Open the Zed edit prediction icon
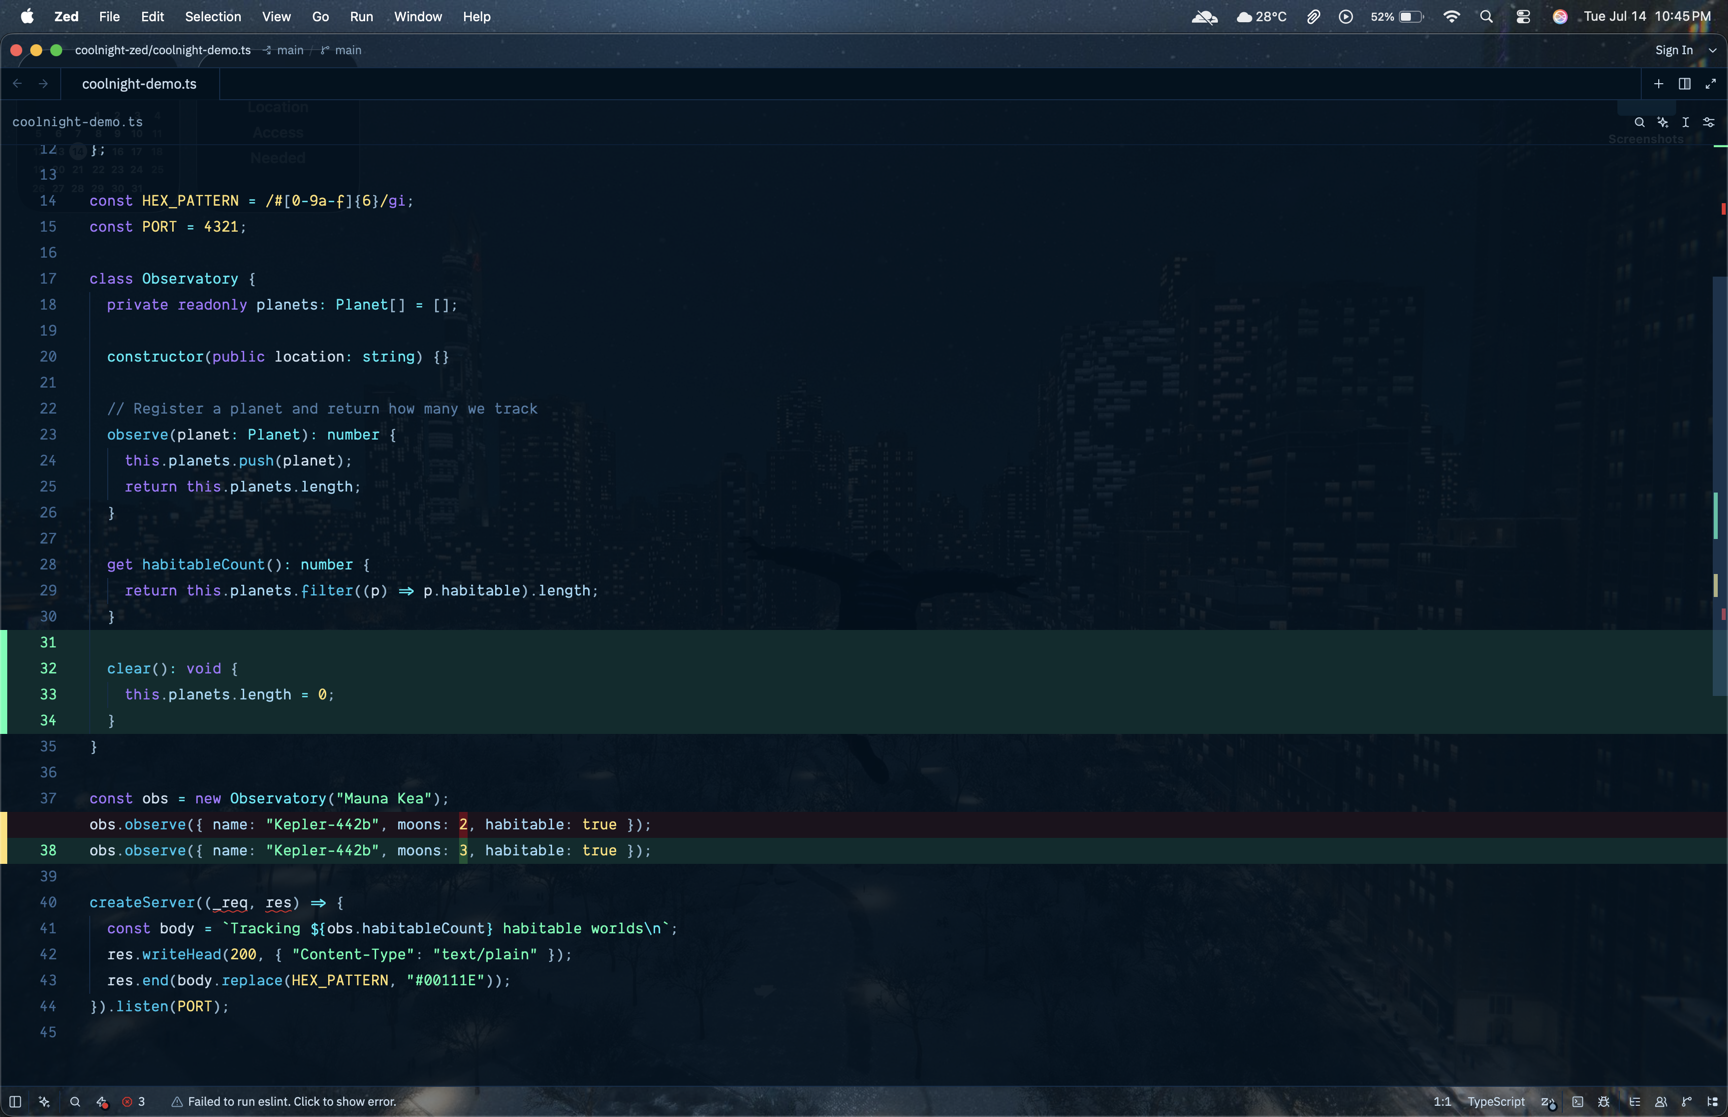1728x1117 pixels. tap(1548, 1102)
